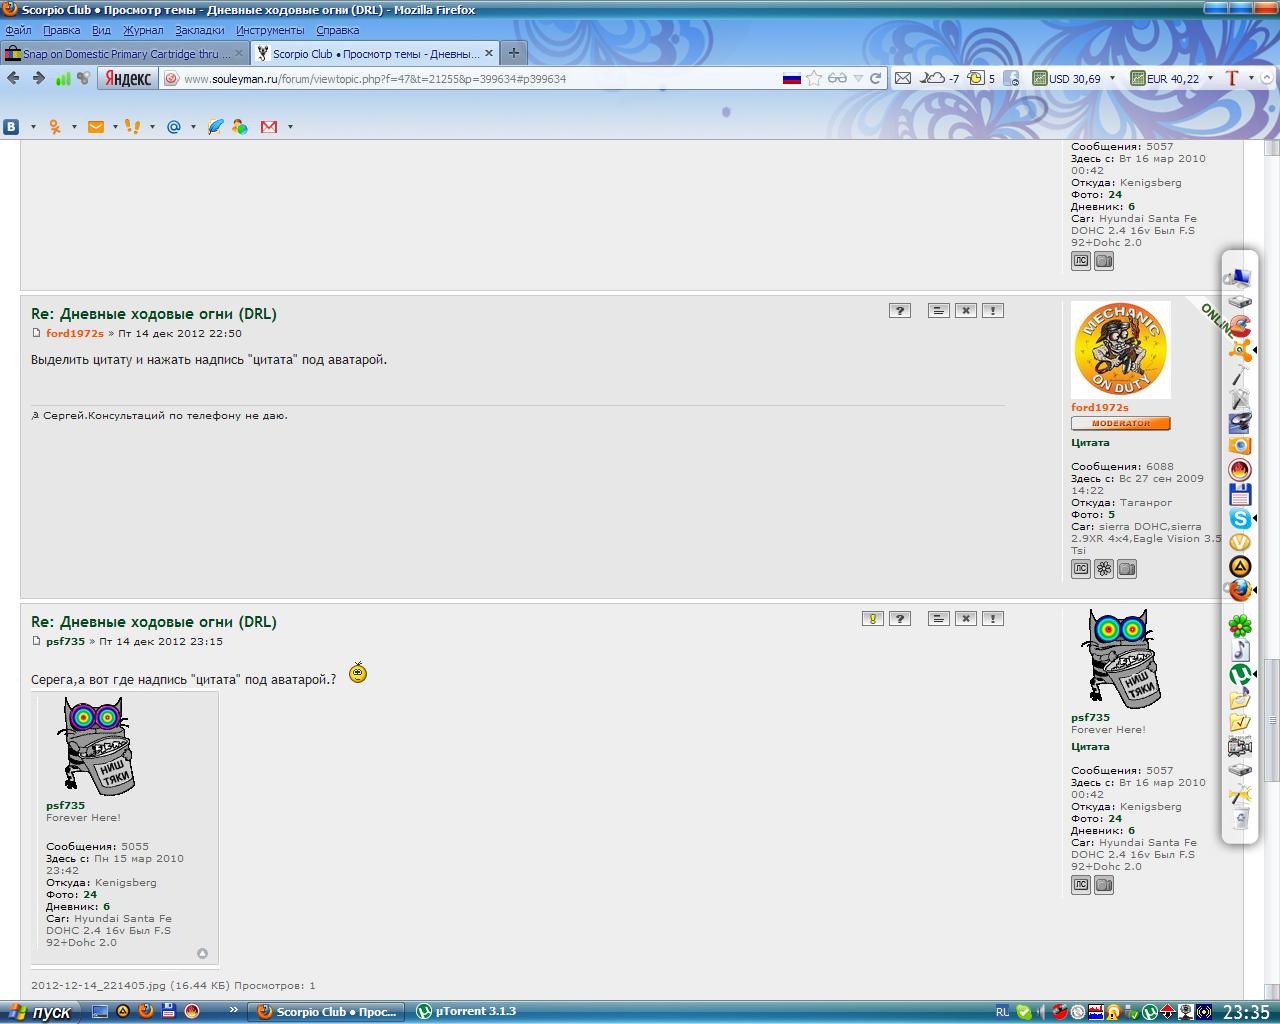
Task: Click the browser back arrow
Action: pos(13,78)
